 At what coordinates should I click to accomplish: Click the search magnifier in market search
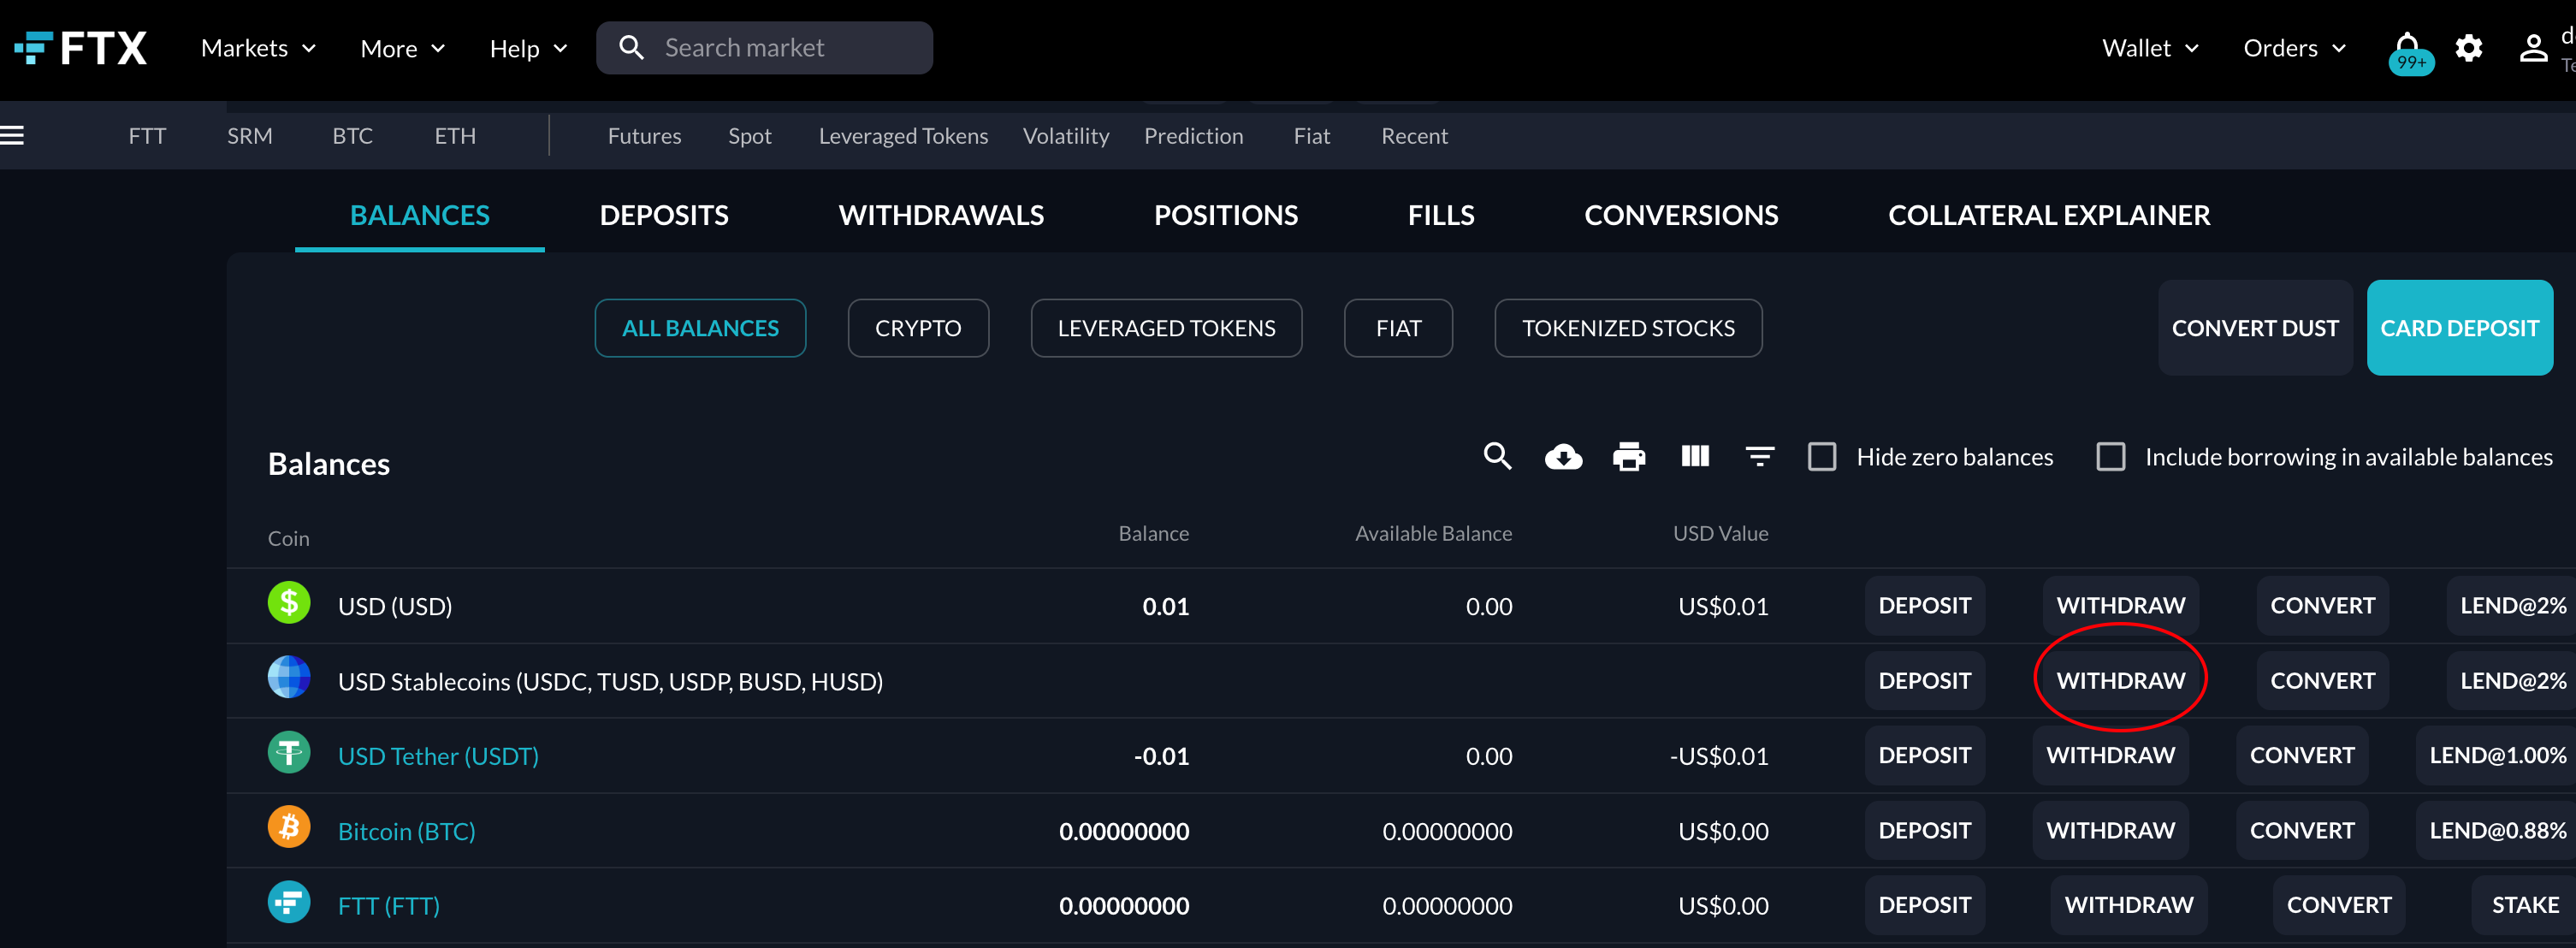point(631,48)
